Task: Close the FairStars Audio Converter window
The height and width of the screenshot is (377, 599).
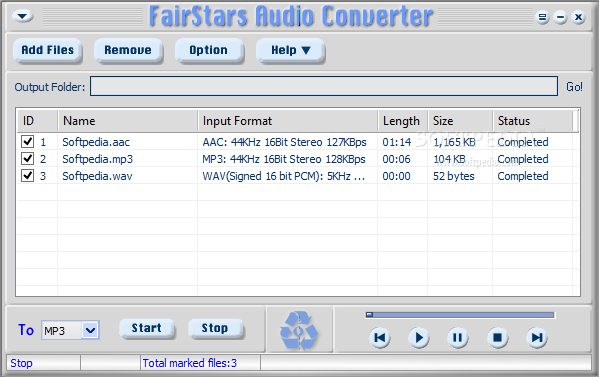Action: point(579,17)
